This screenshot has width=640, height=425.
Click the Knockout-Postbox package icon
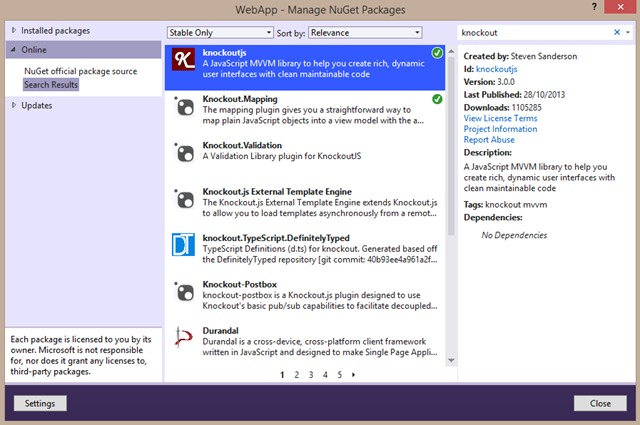[184, 291]
